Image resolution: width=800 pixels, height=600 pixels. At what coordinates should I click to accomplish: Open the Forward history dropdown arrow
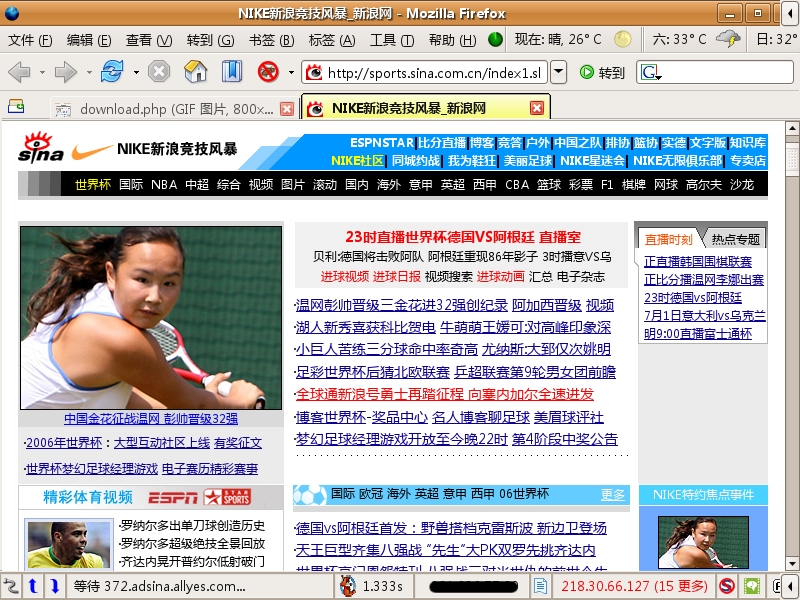(x=89, y=72)
